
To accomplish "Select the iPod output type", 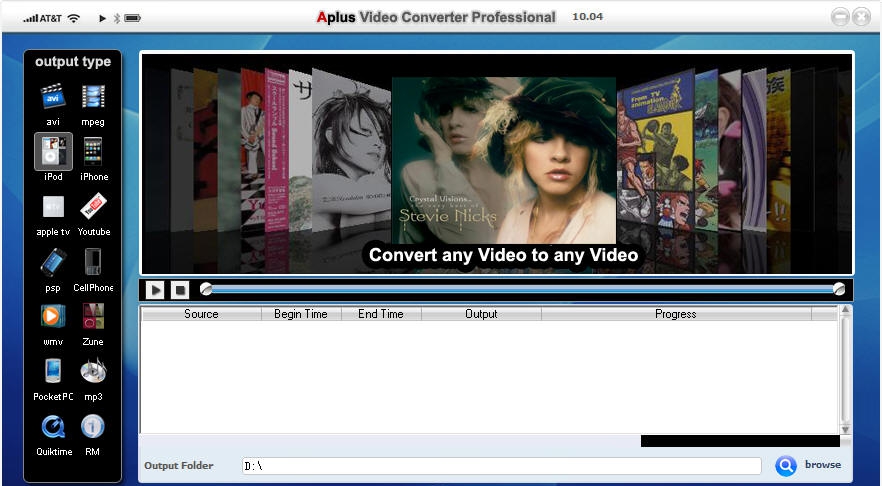I will [53, 152].
